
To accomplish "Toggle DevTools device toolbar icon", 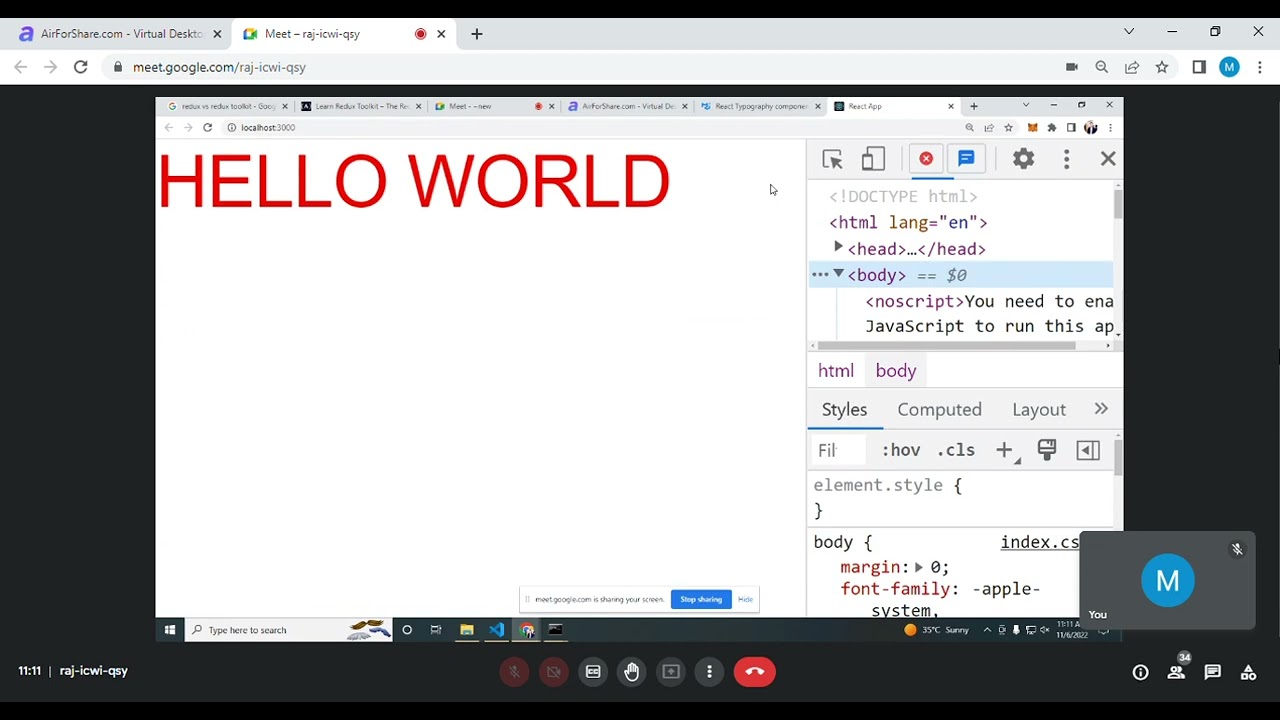I will point(873,159).
